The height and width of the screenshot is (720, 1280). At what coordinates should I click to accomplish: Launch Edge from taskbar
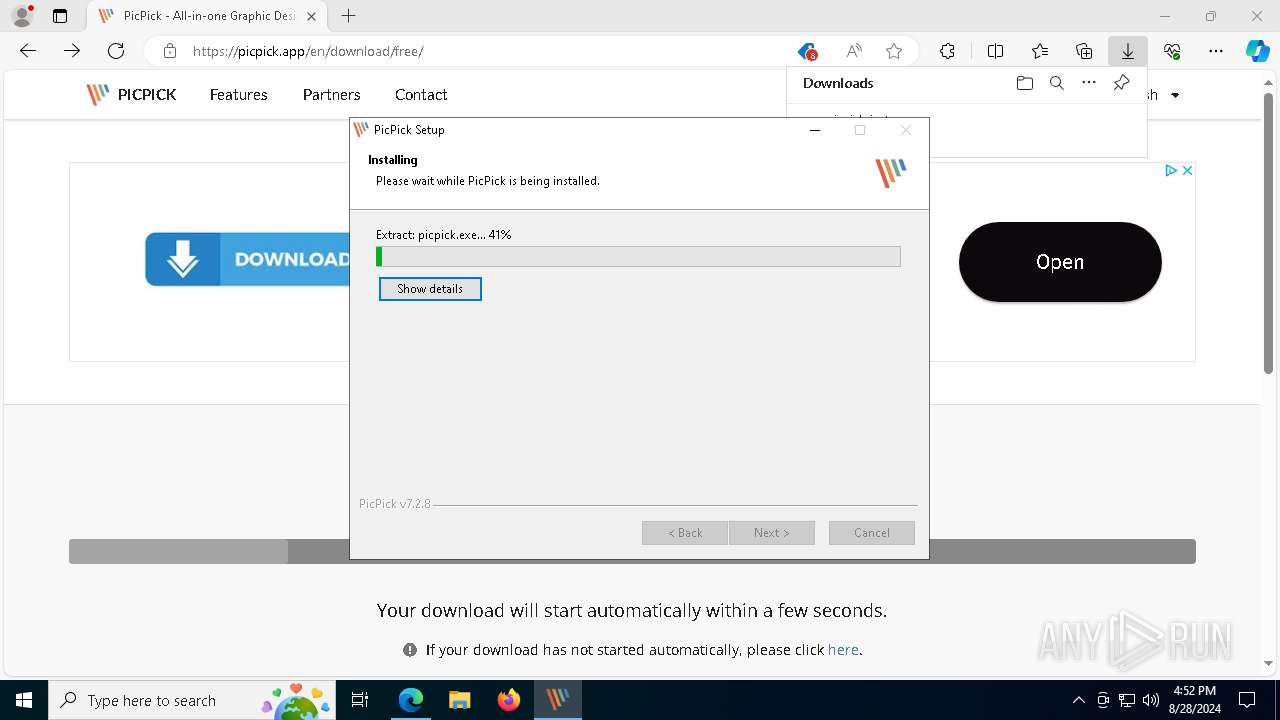[x=411, y=700]
